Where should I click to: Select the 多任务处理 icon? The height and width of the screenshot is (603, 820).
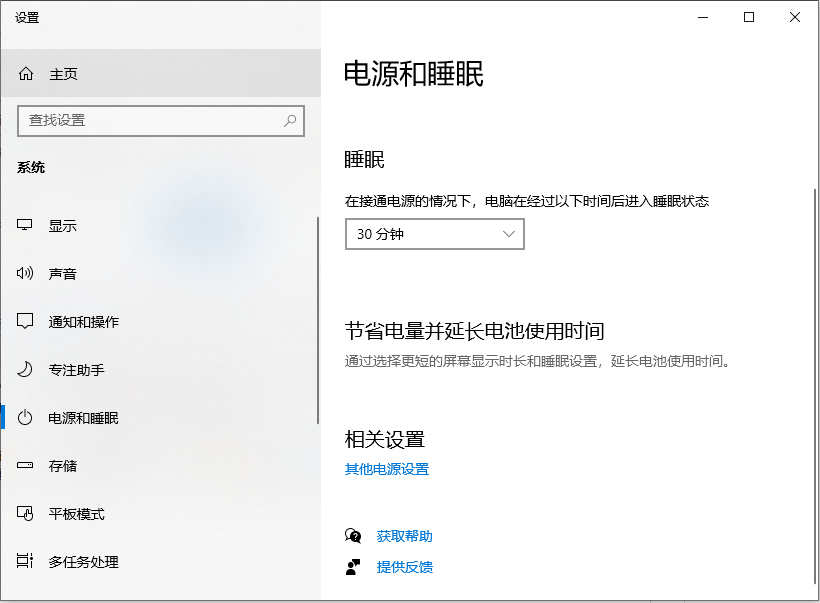tap(27, 562)
